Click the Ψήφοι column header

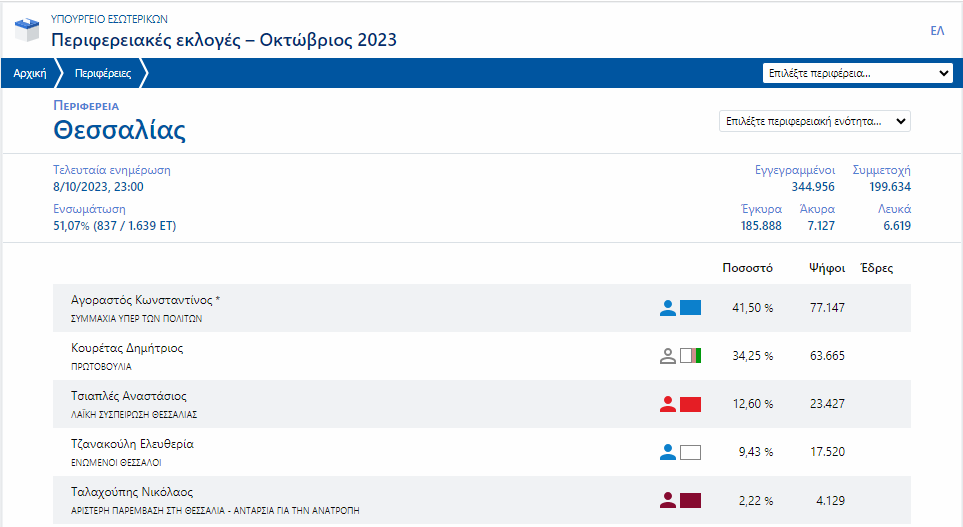[827, 268]
